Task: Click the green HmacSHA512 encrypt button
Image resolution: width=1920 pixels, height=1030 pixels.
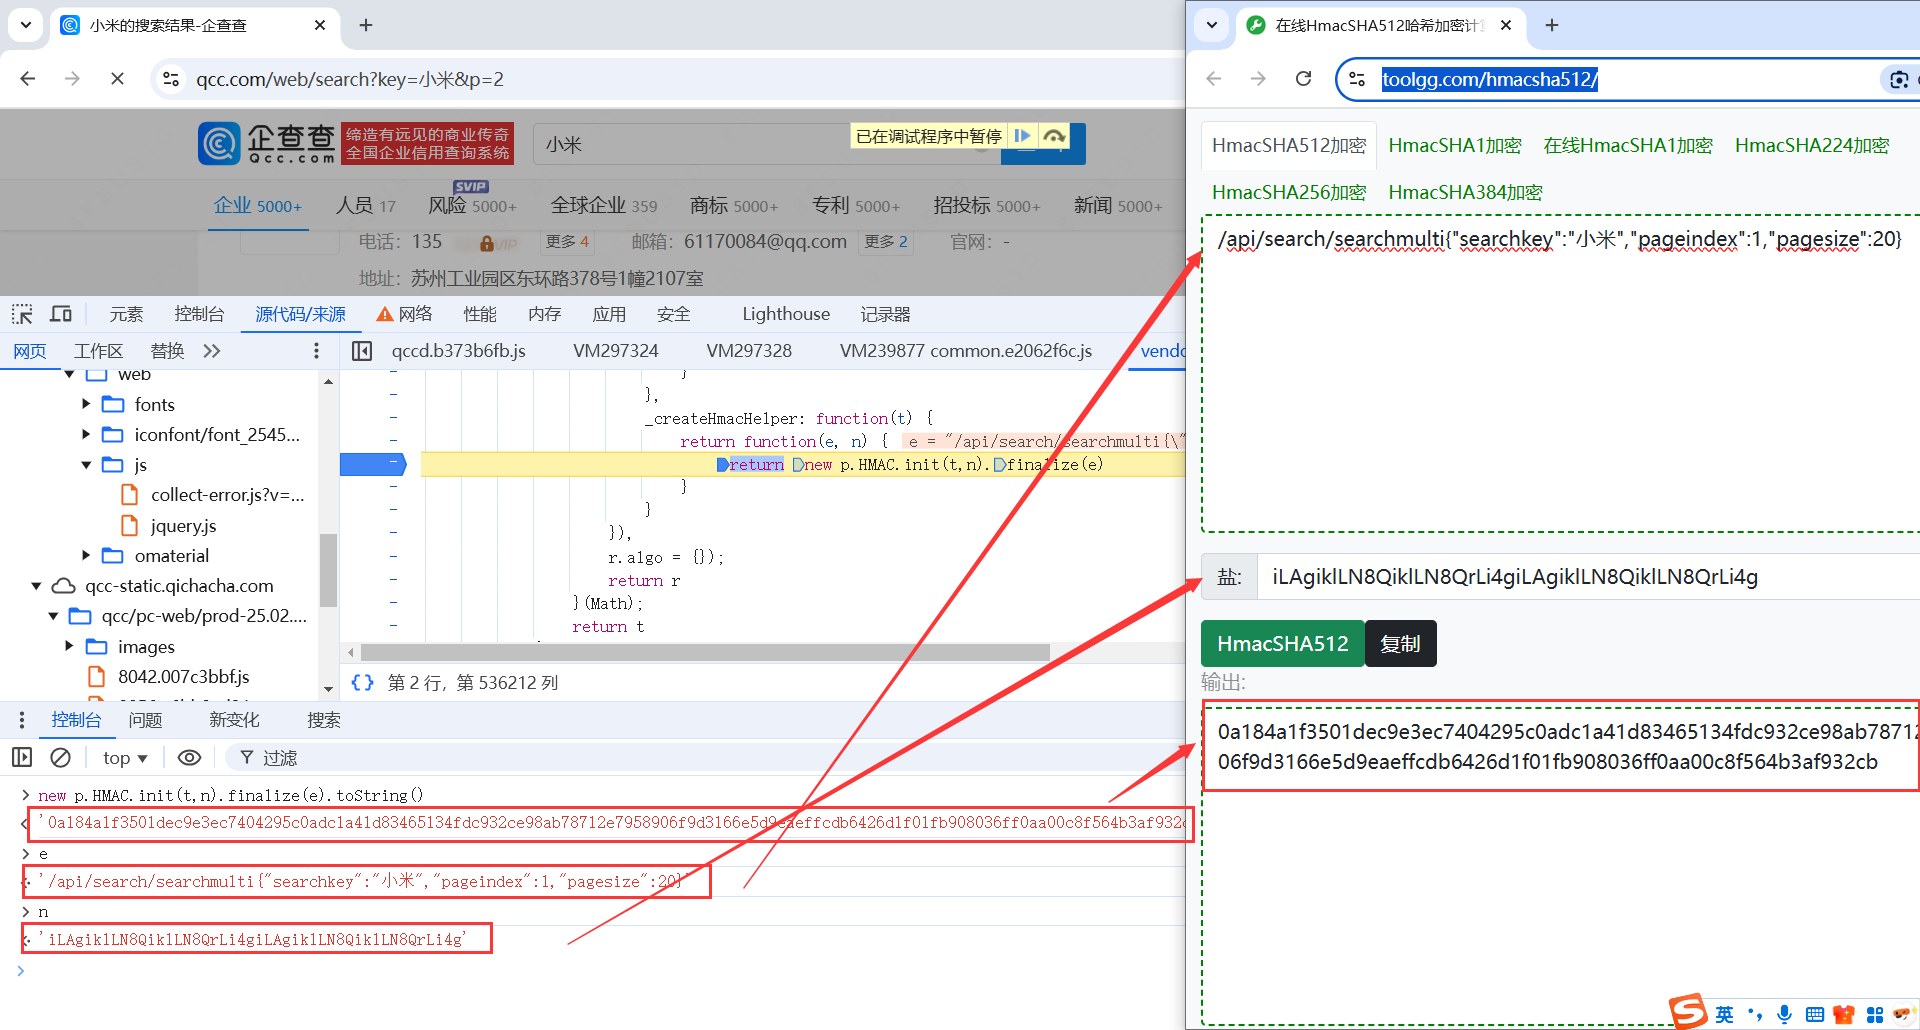Action: coord(1283,643)
